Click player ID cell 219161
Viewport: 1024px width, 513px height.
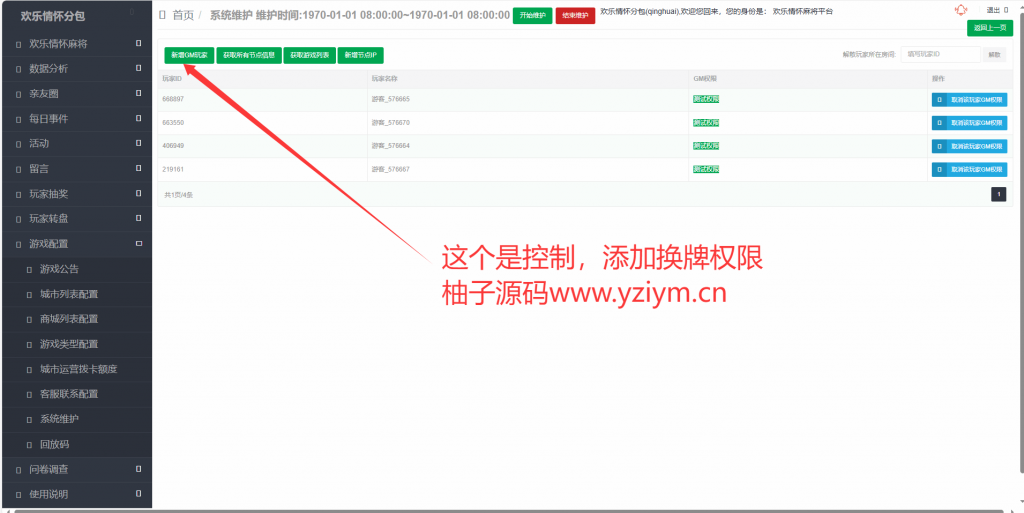[172, 169]
